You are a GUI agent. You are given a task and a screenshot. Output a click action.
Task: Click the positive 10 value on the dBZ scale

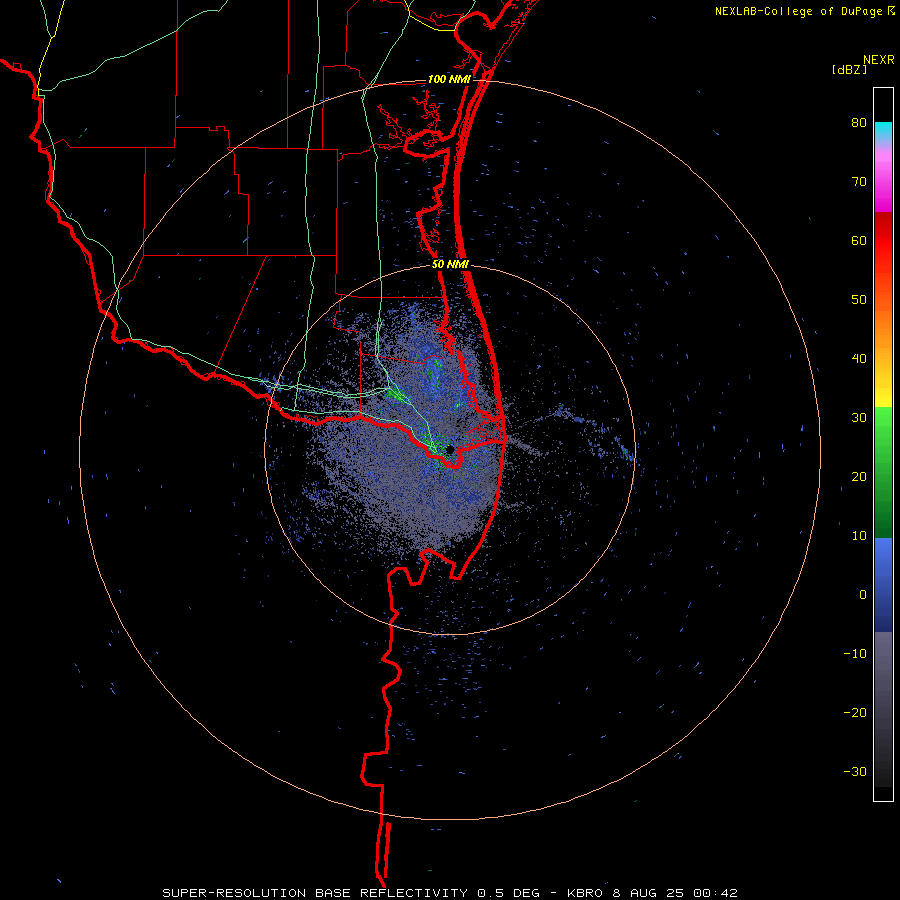tap(859, 536)
